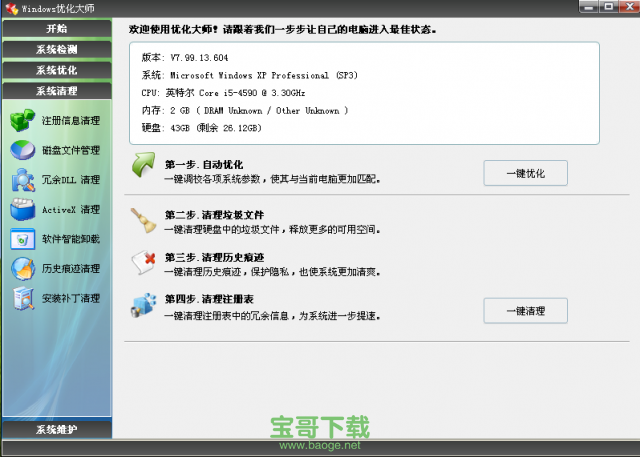Image resolution: width=640 pixels, height=457 pixels.
Task: Click the 软件智能卸载 recycle bin icon
Action: (x=23, y=239)
